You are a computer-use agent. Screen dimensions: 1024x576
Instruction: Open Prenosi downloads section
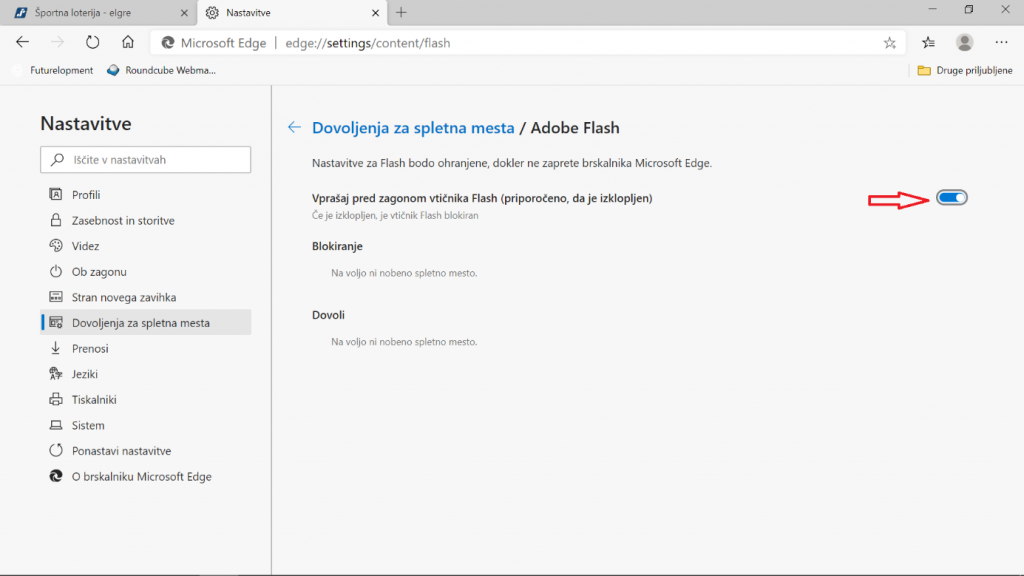click(x=145, y=348)
